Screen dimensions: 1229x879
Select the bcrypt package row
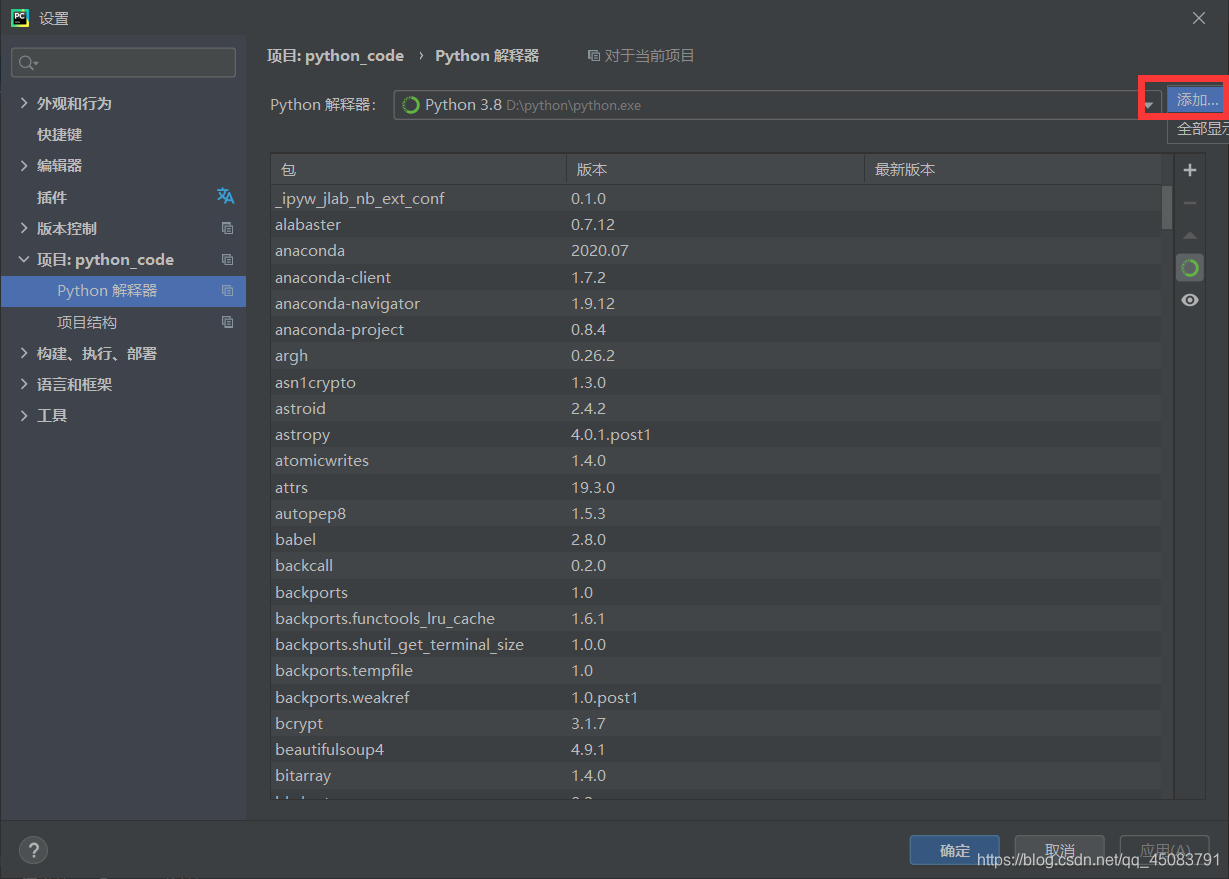click(x=716, y=723)
